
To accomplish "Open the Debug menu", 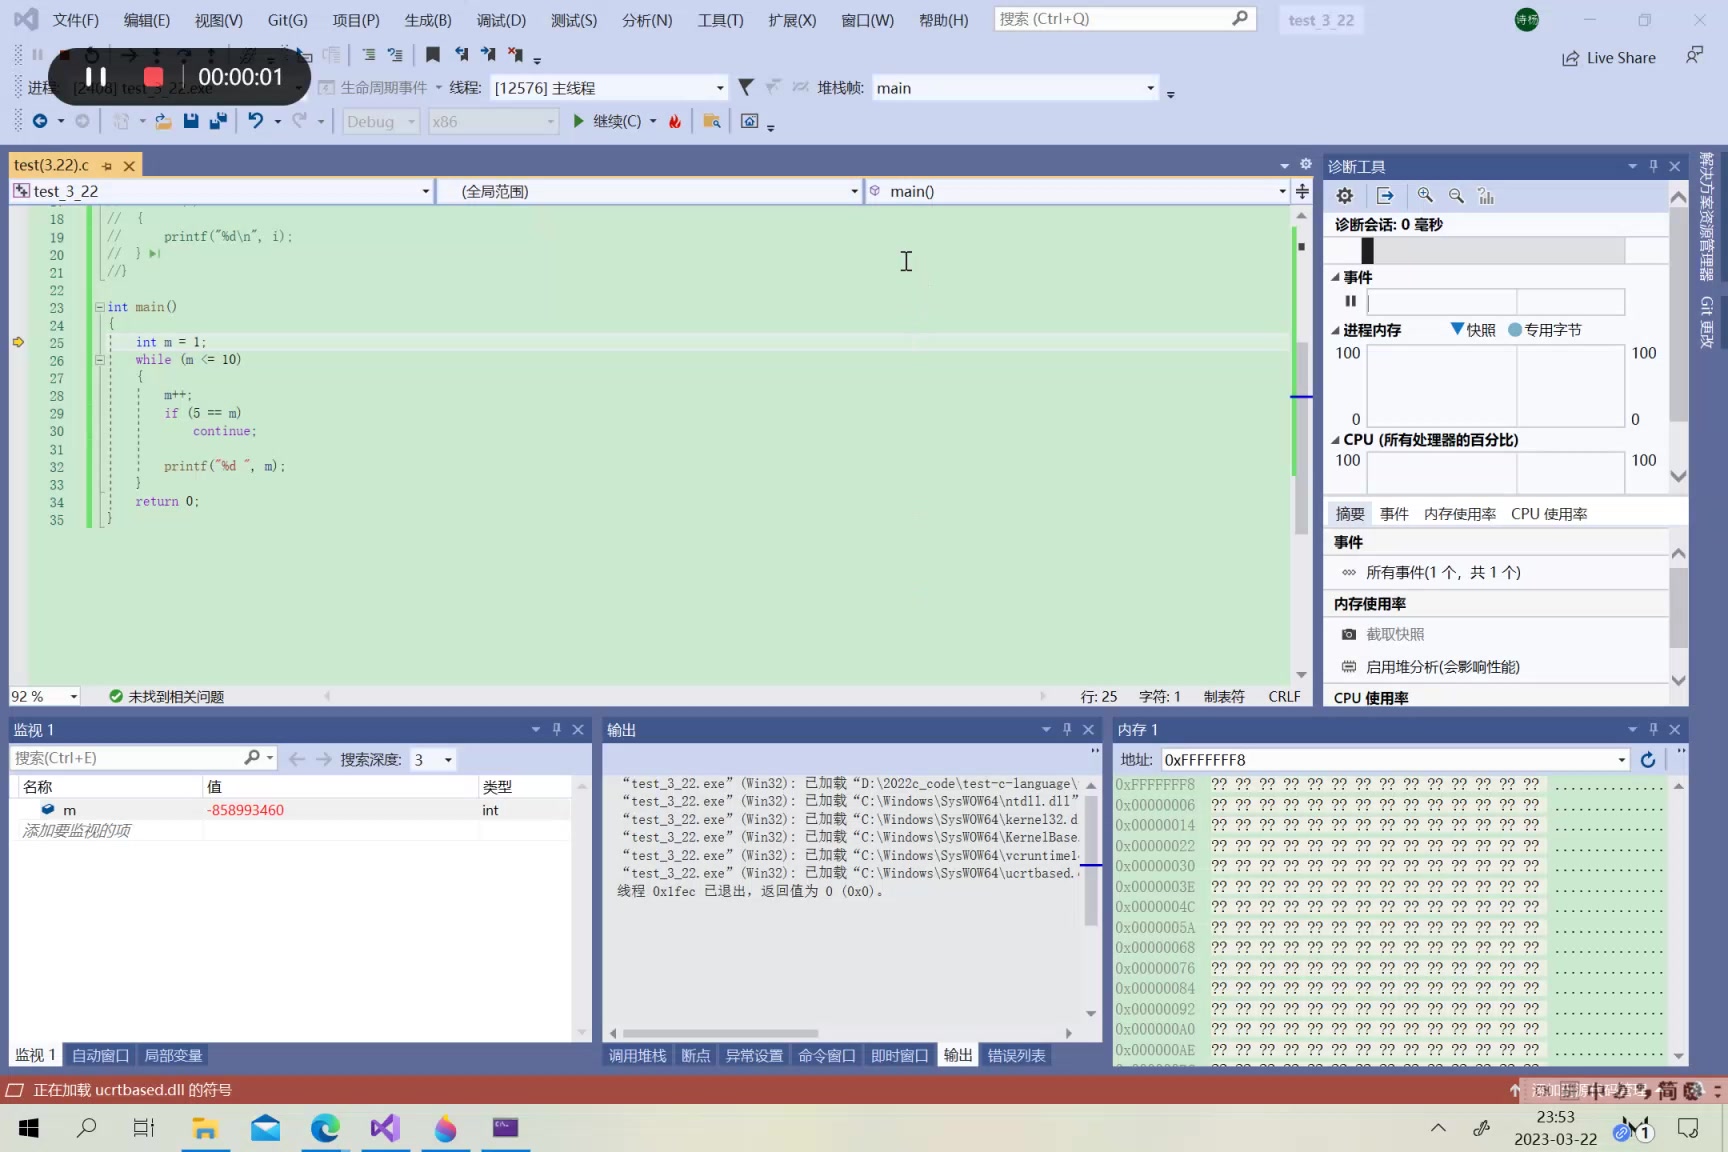I will (500, 20).
